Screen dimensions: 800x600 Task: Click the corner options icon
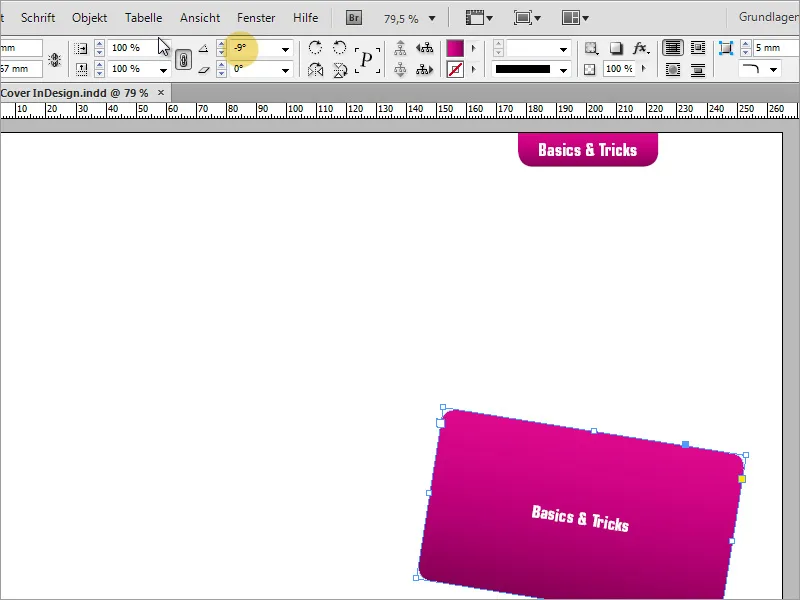pos(725,48)
